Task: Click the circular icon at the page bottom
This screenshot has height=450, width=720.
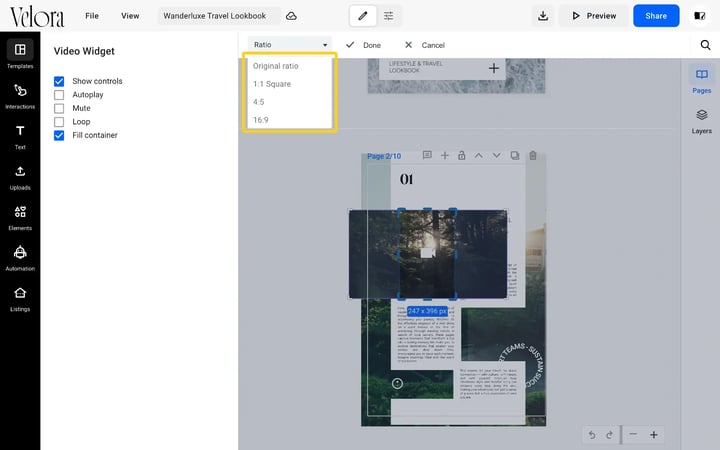Action: (x=397, y=383)
